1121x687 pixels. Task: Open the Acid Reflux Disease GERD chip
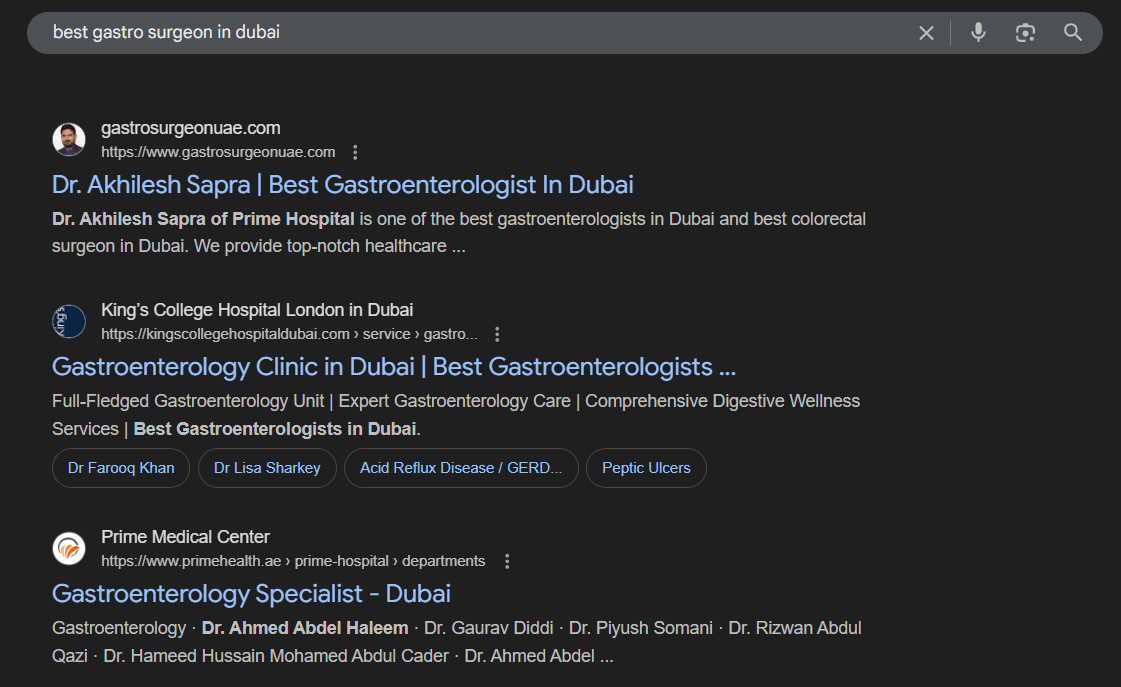pos(461,467)
